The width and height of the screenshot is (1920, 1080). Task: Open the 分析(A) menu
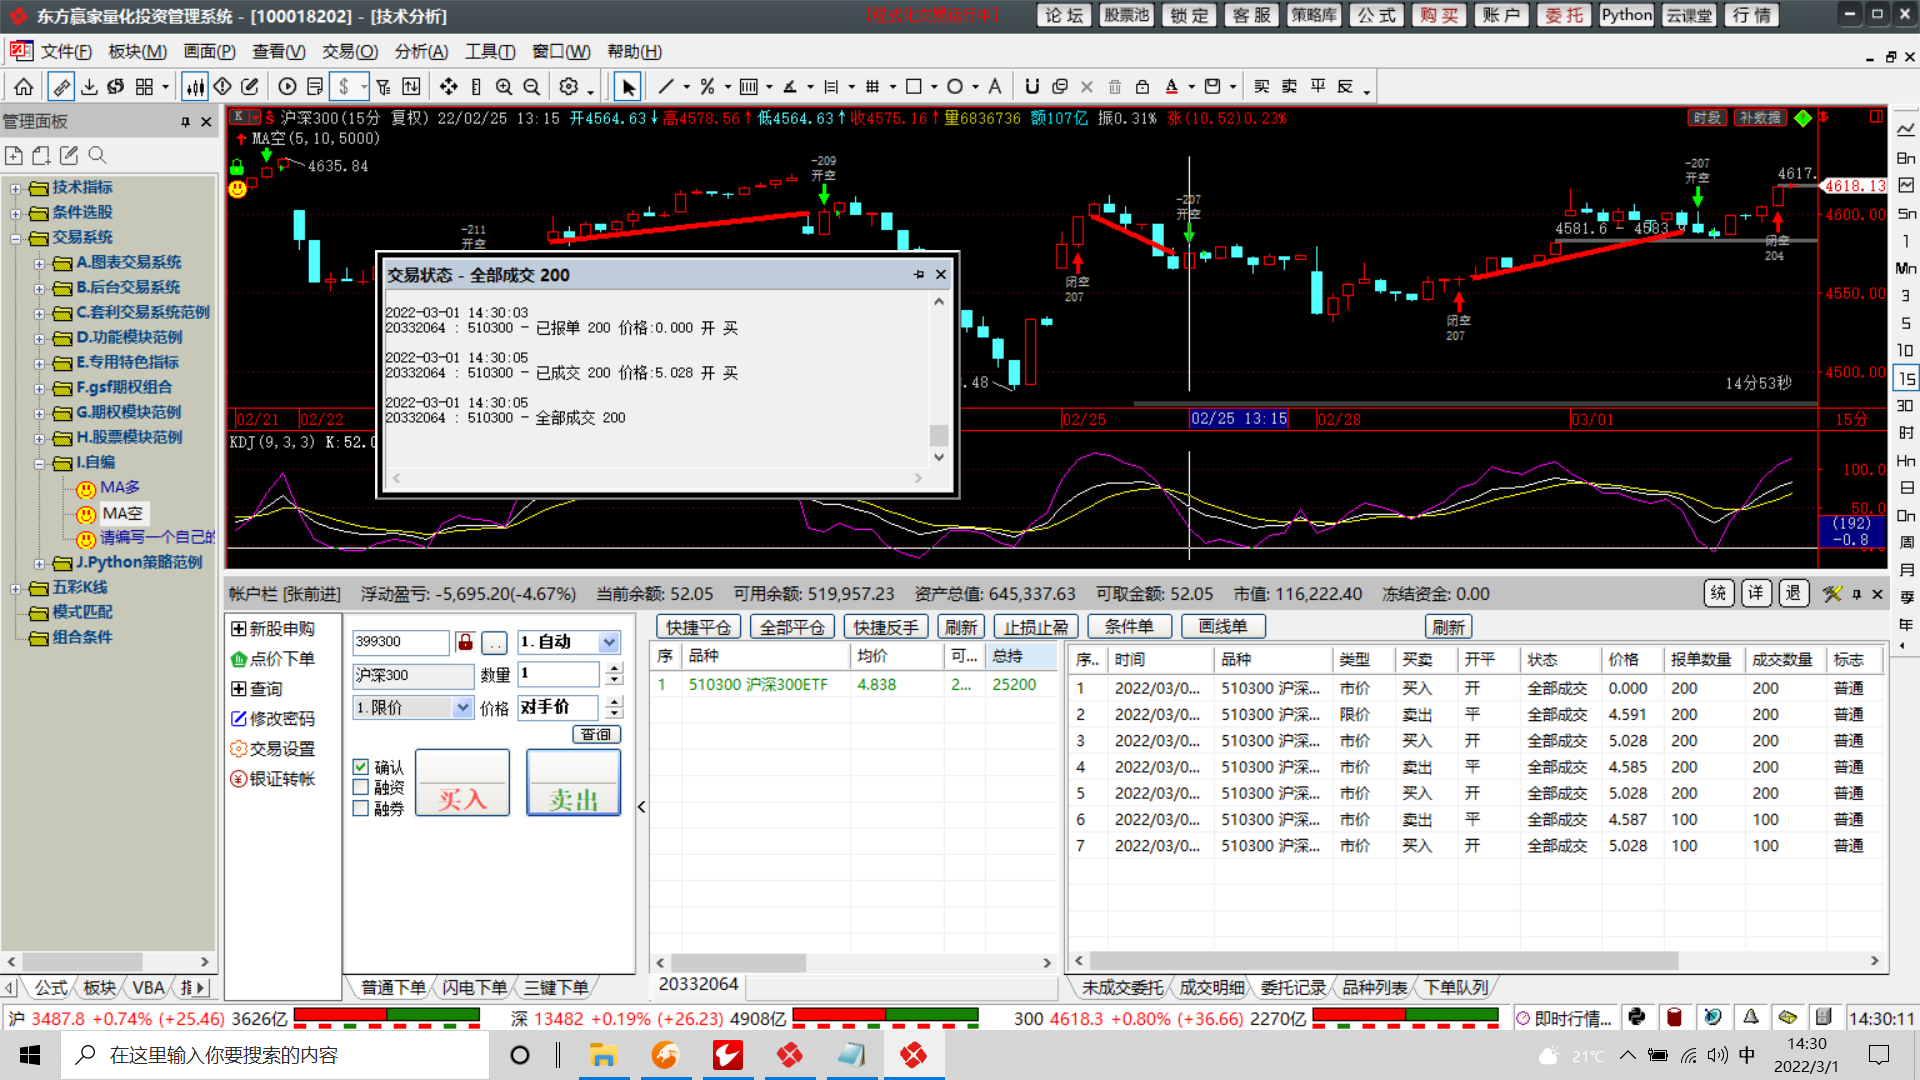421,52
